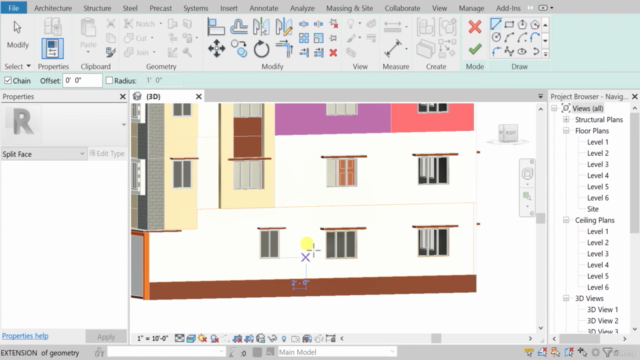The height and width of the screenshot is (360, 640).
Task: Collapse the 3D Views tree node
Action: [x=566, y=298]
